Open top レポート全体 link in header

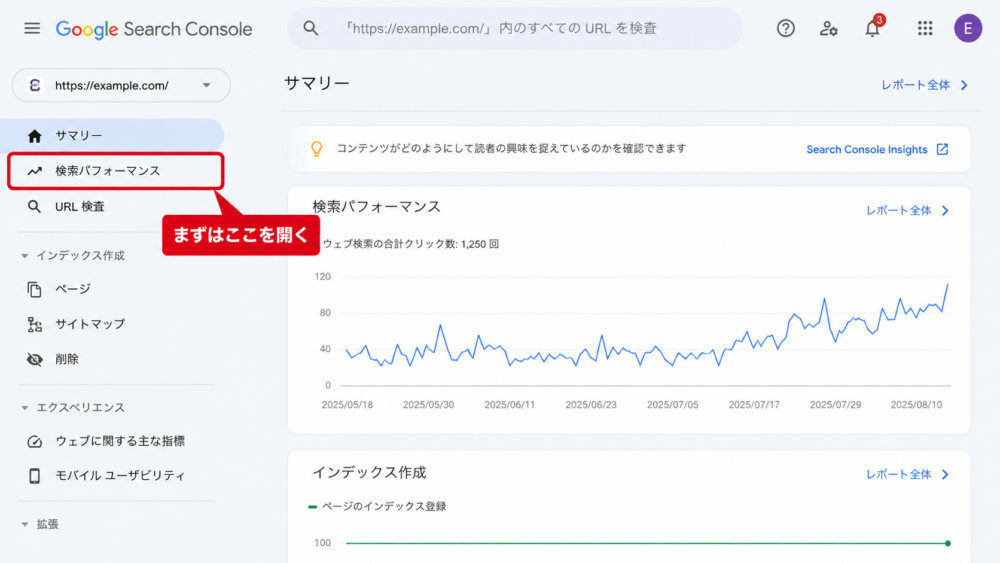click(916, 85)
